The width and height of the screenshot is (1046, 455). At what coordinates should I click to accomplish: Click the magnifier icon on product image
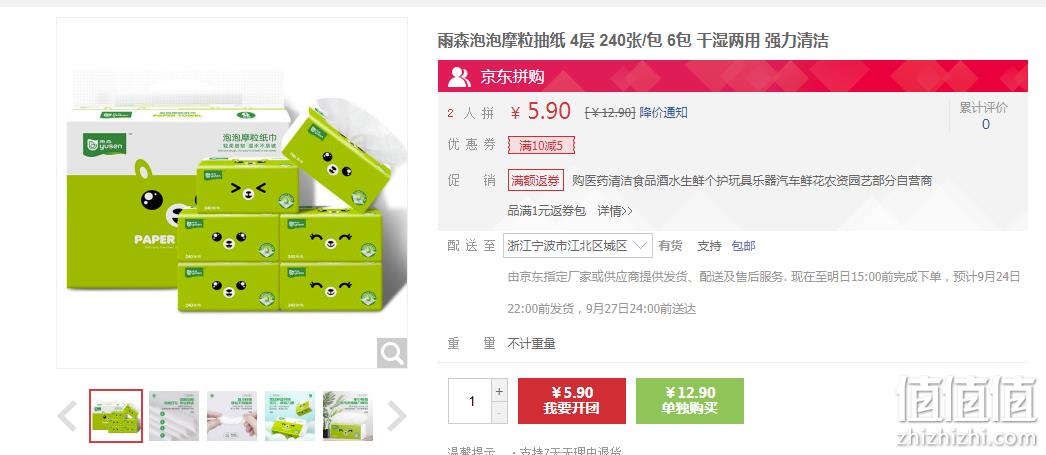(x=392, y=353)
